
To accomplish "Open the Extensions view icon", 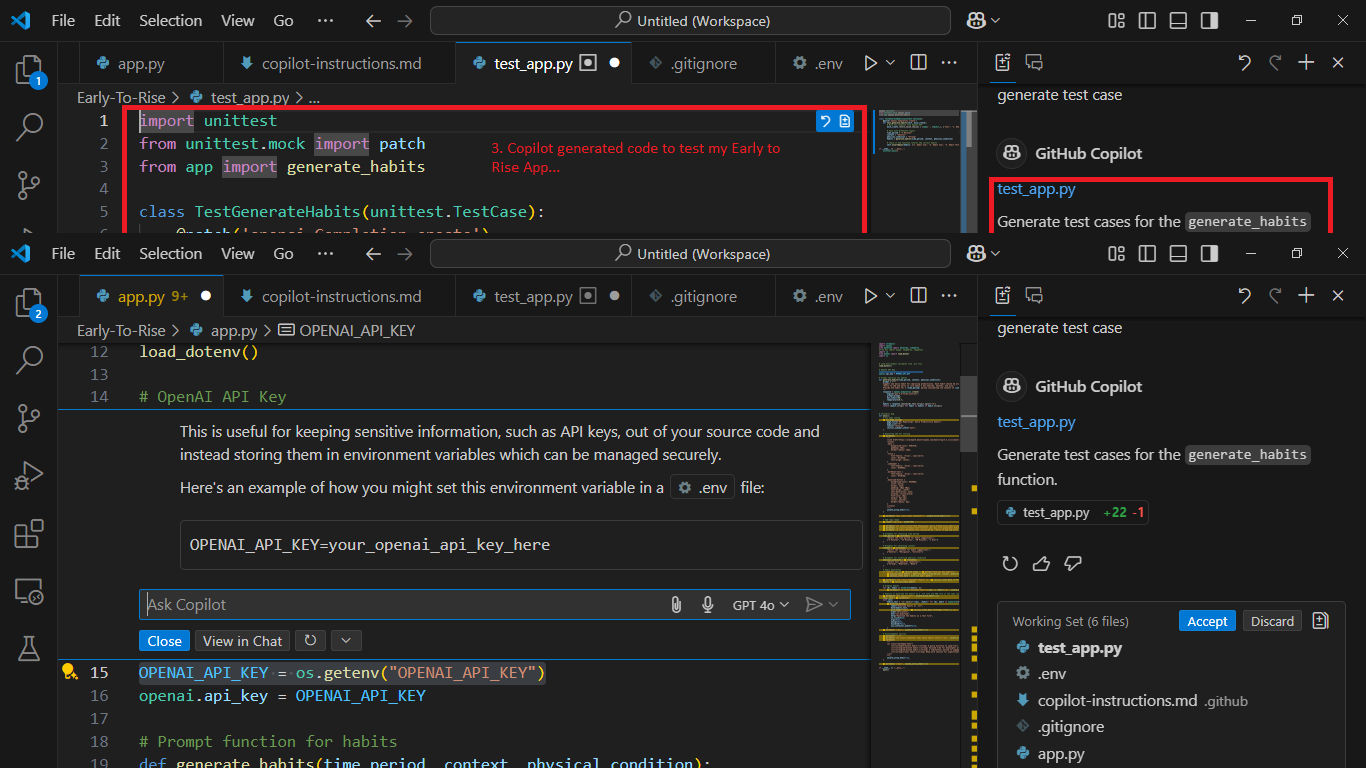I will click(x=28, y=534).
